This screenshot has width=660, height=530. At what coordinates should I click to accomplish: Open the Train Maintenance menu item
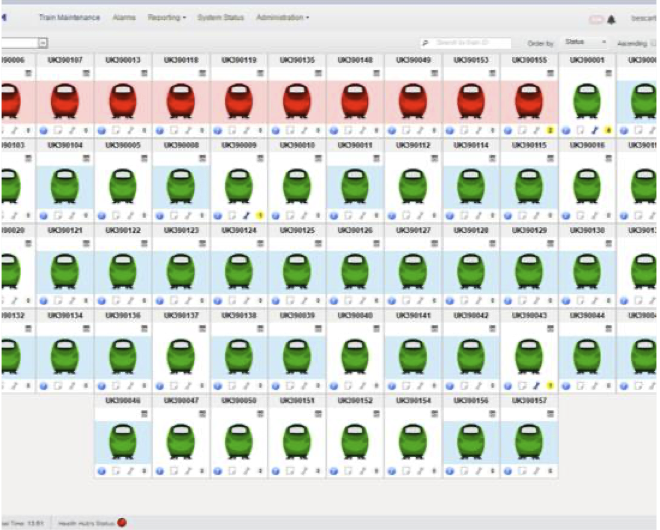pyautogui.click(x=69, y=18)
